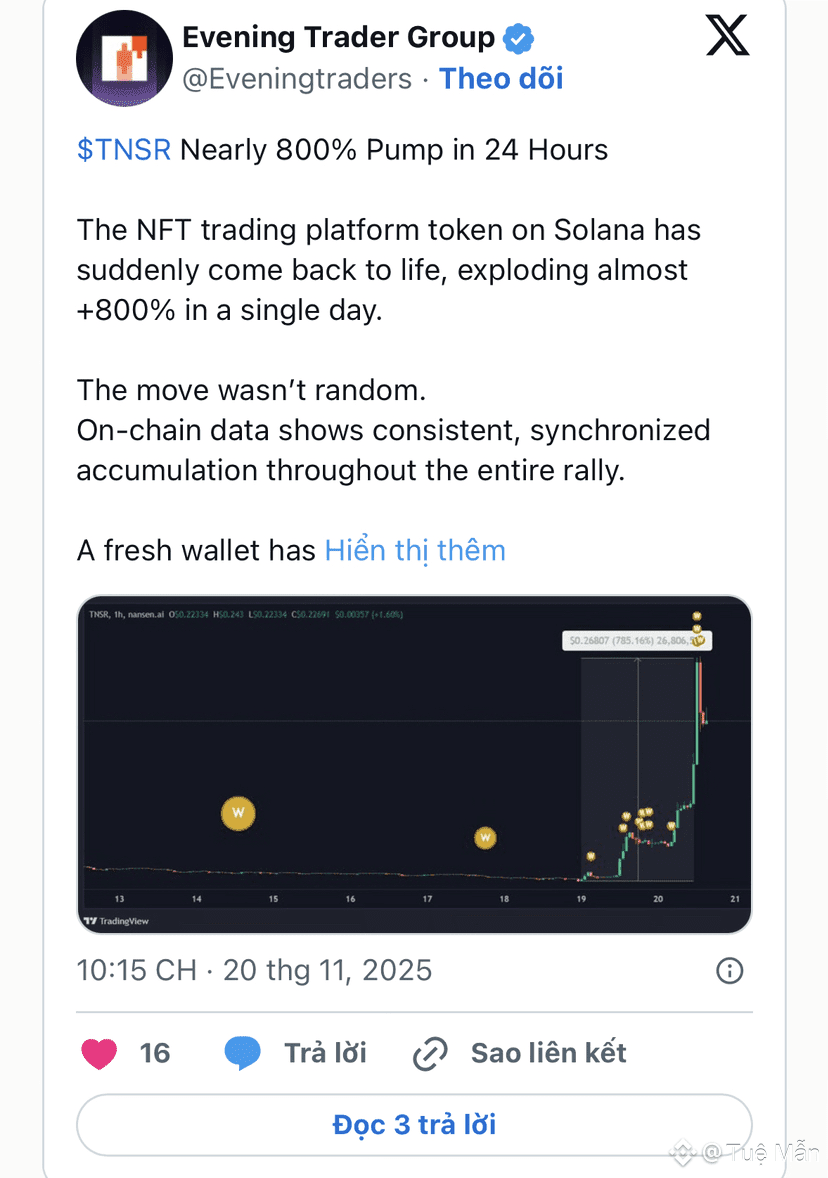Open the $TNSR cashtag link
Screen dimensions: 828x1178
[124, 150]
